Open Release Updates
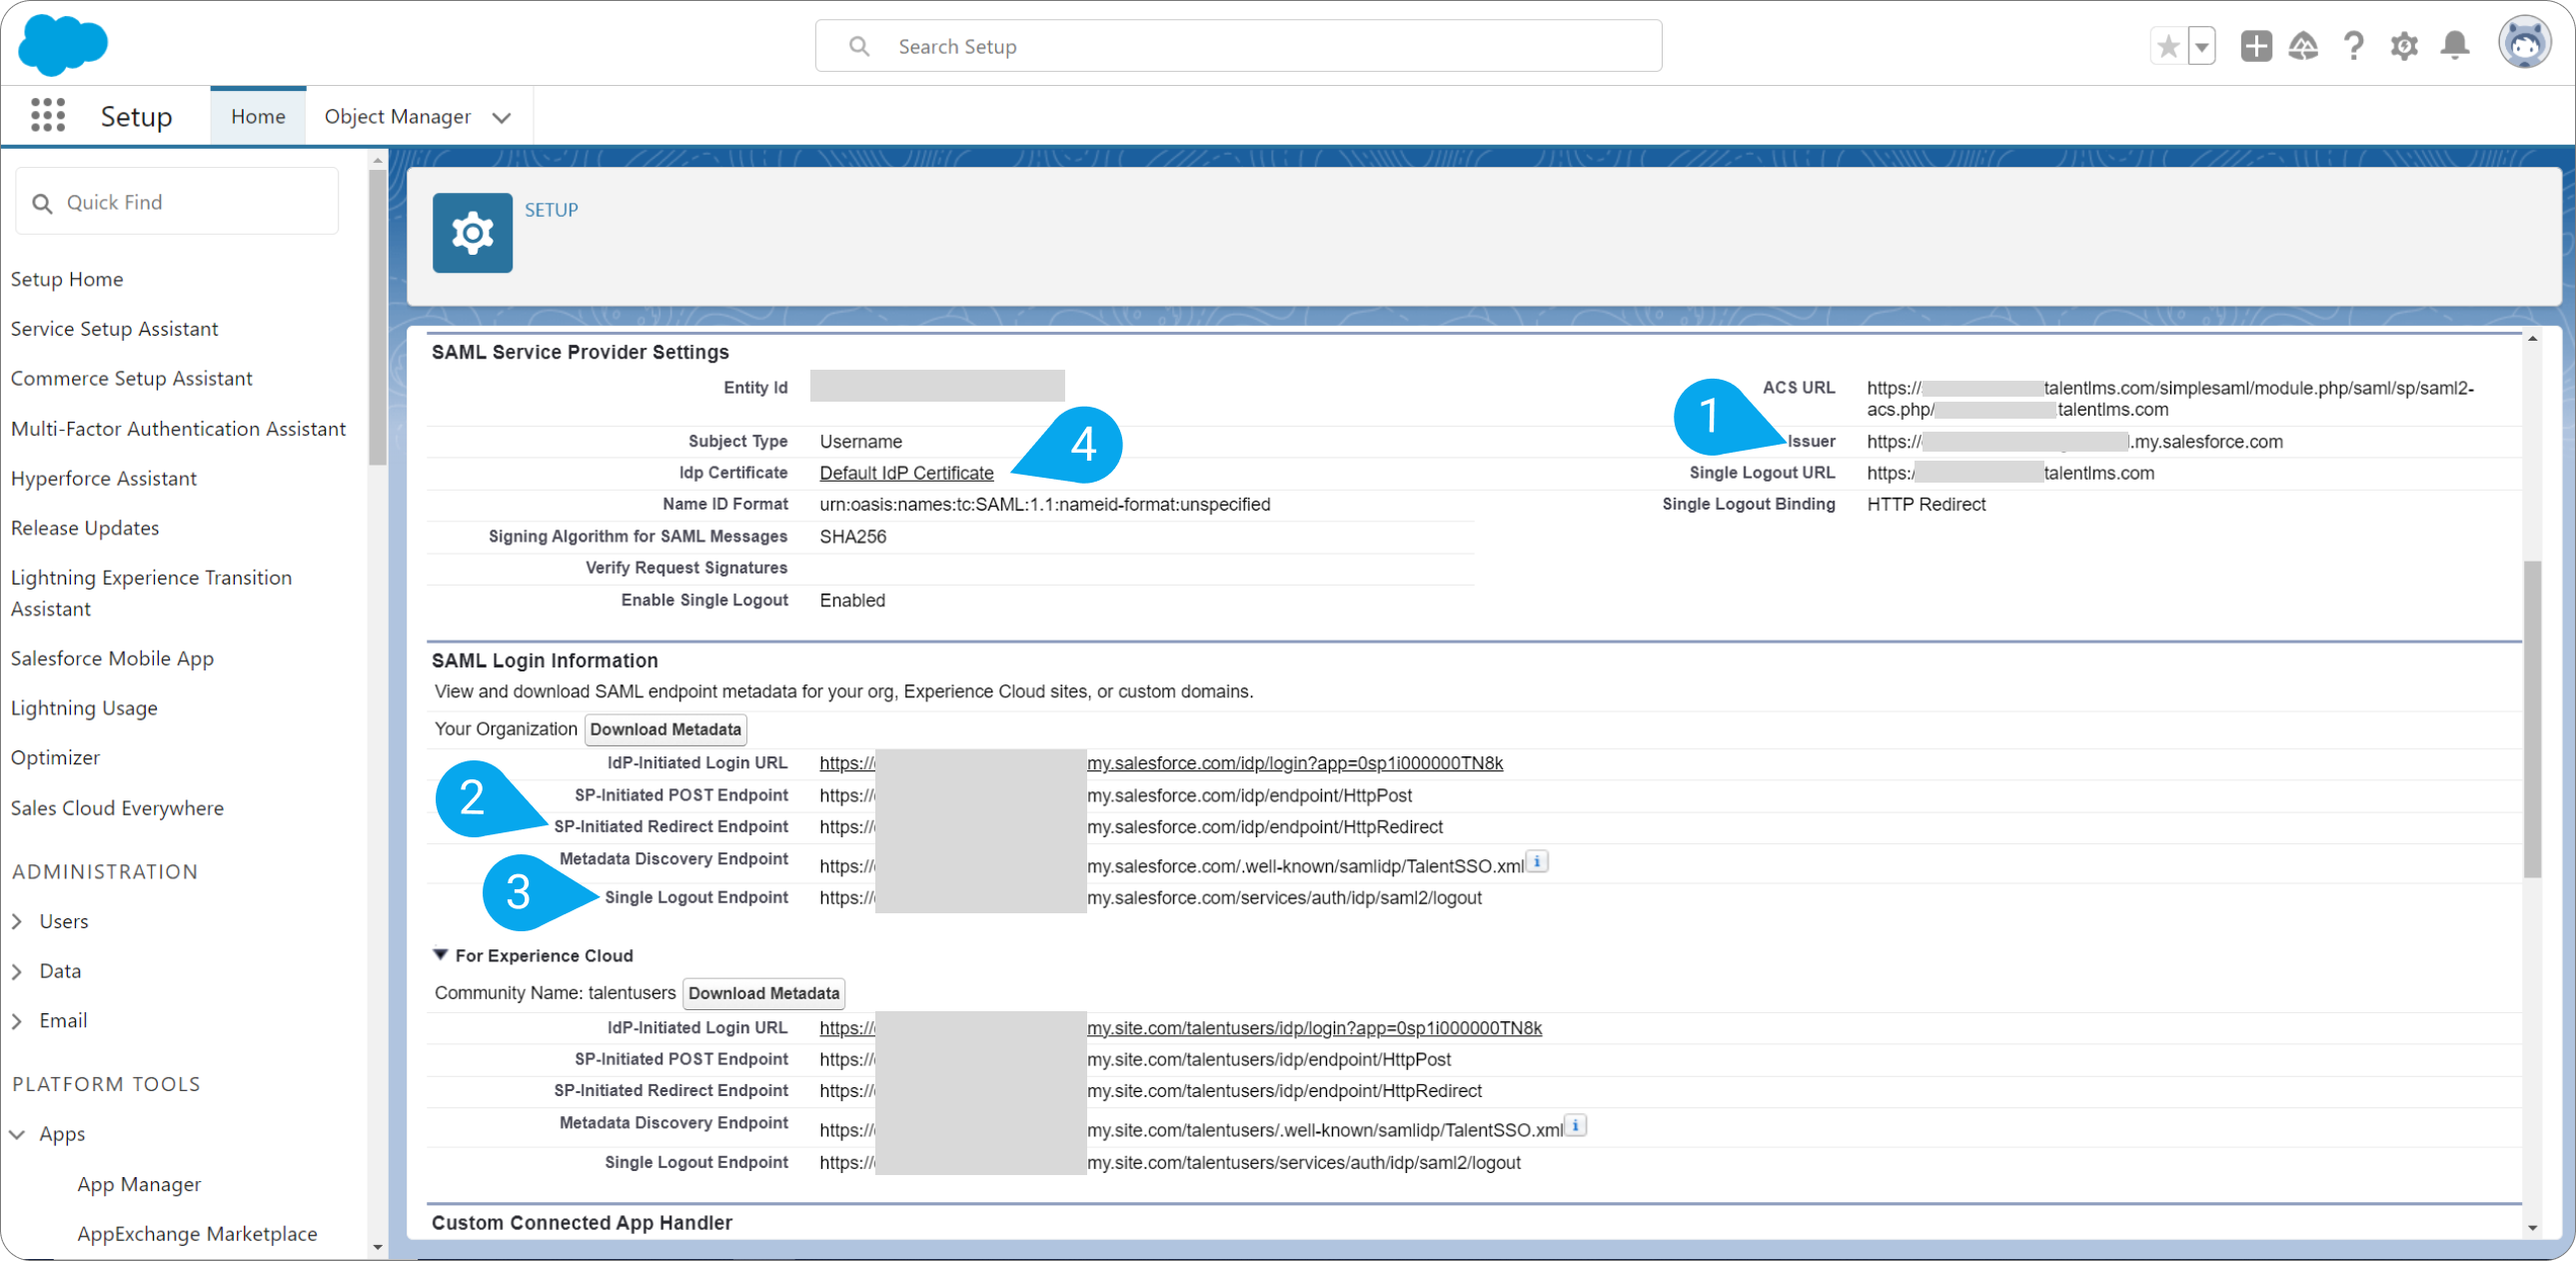2576x1261 pixels. [x=85, y=528]
